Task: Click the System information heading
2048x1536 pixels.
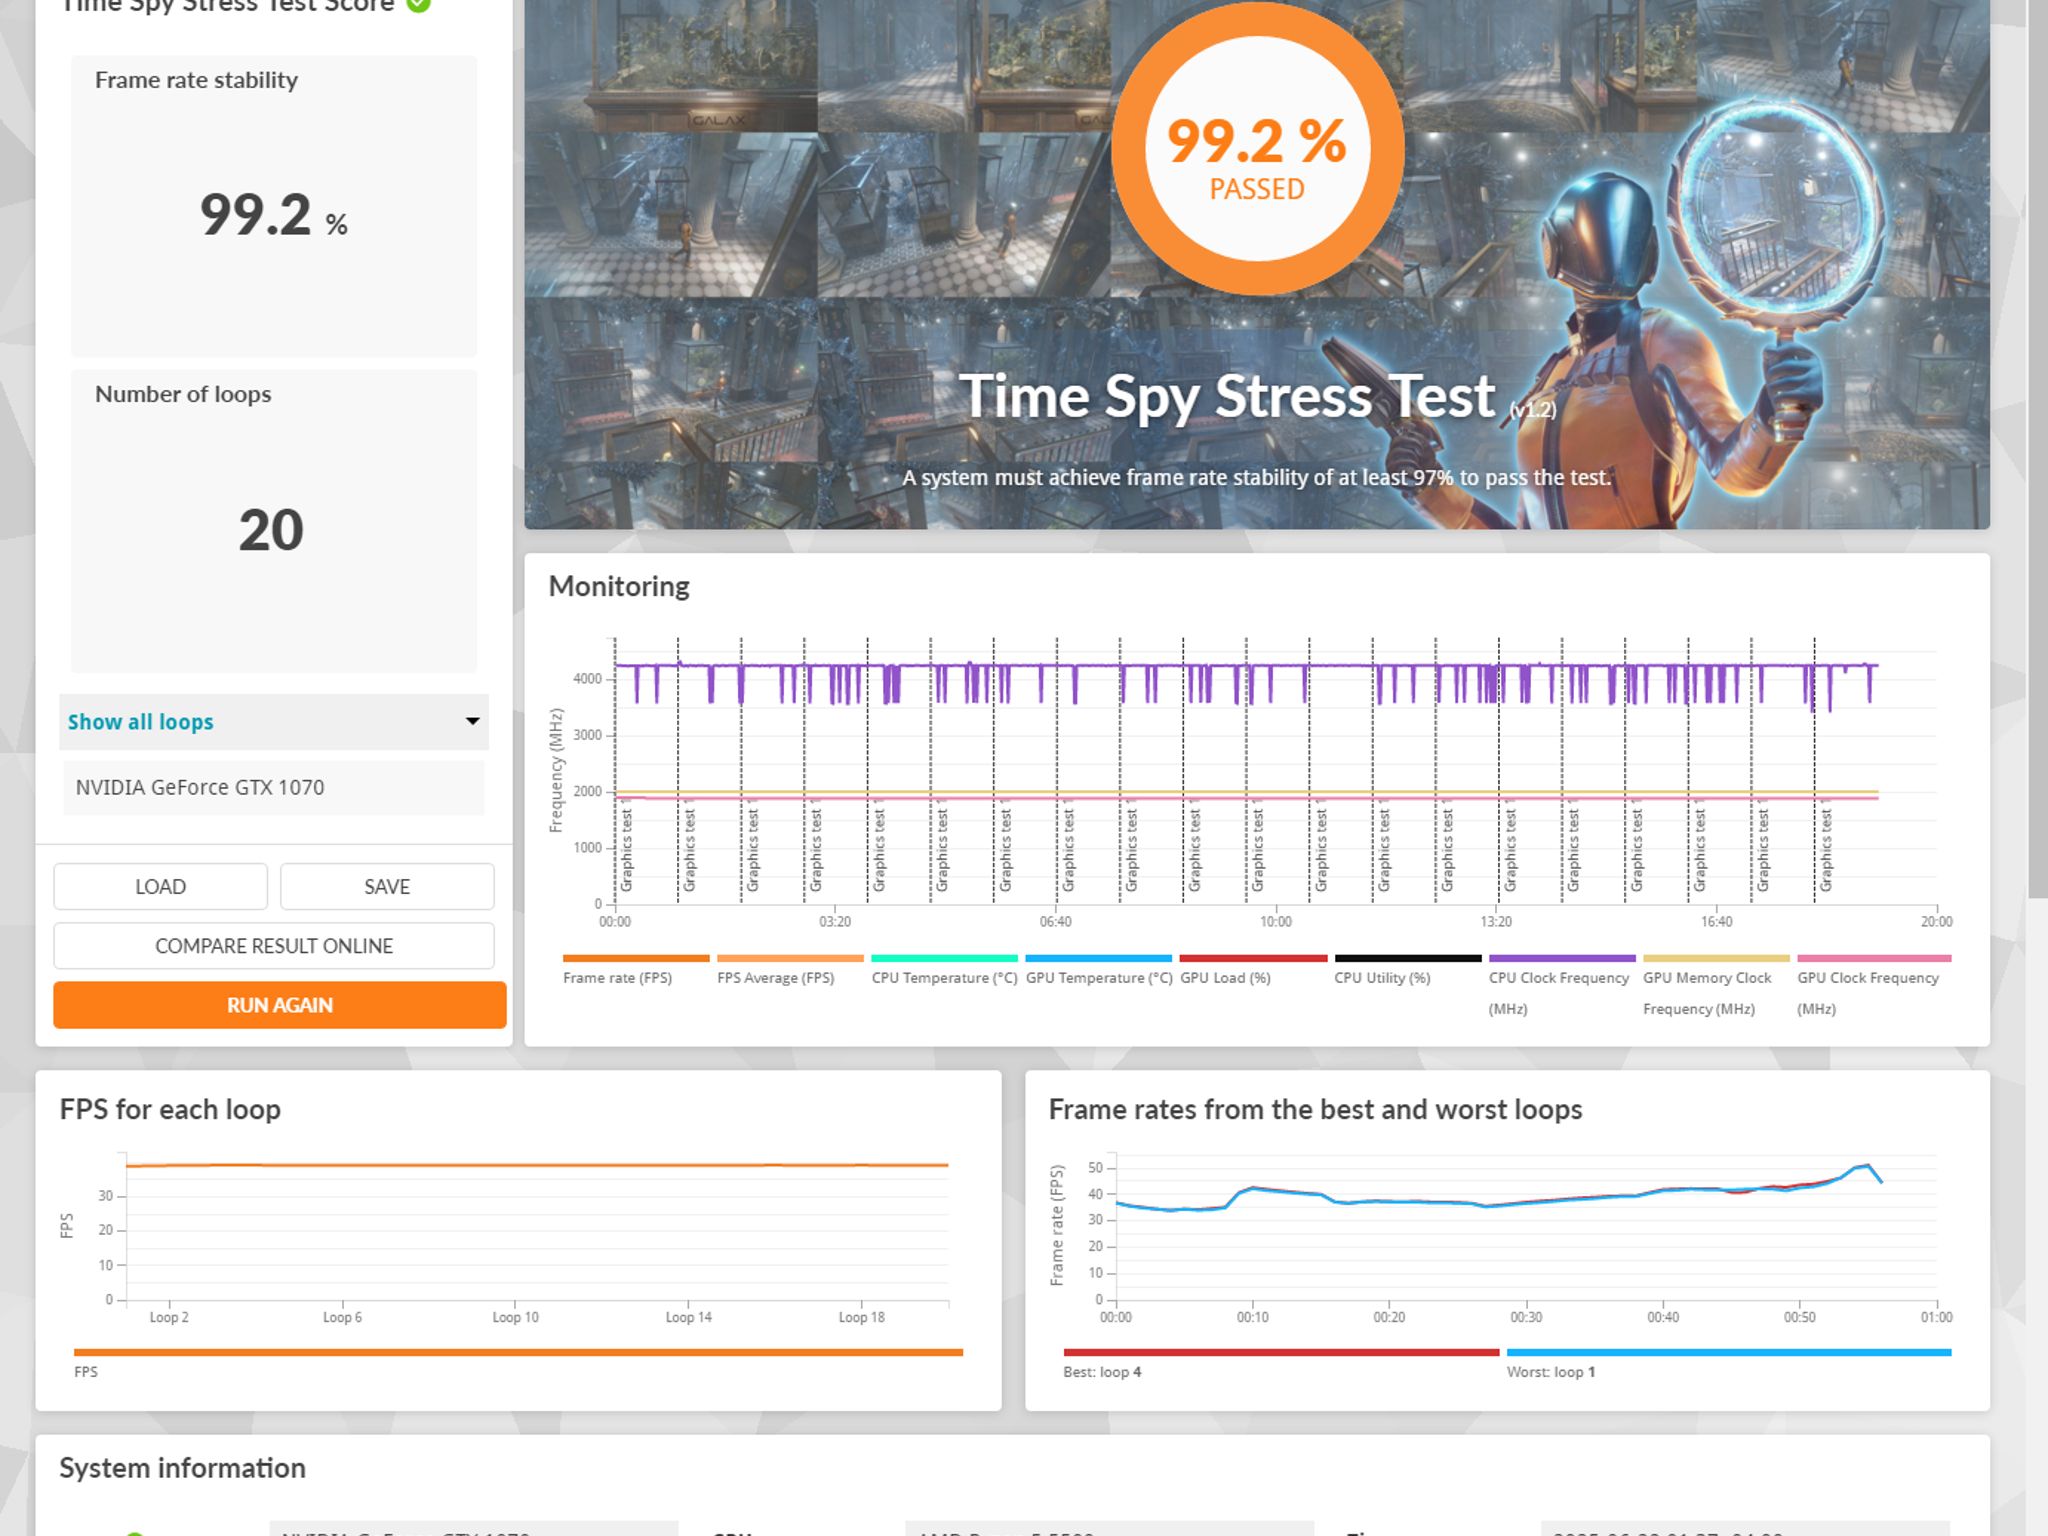Action: [x=182, y=1468]
